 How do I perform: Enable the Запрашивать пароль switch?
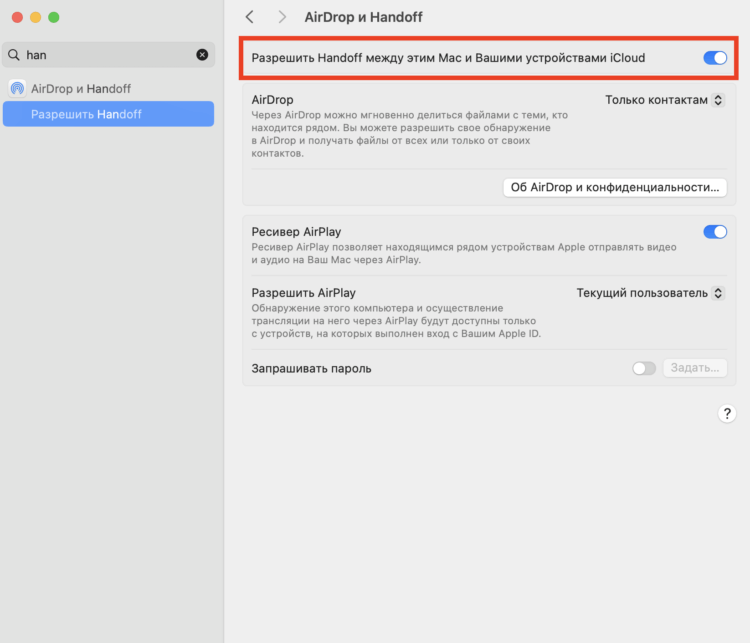coord(644,368)
